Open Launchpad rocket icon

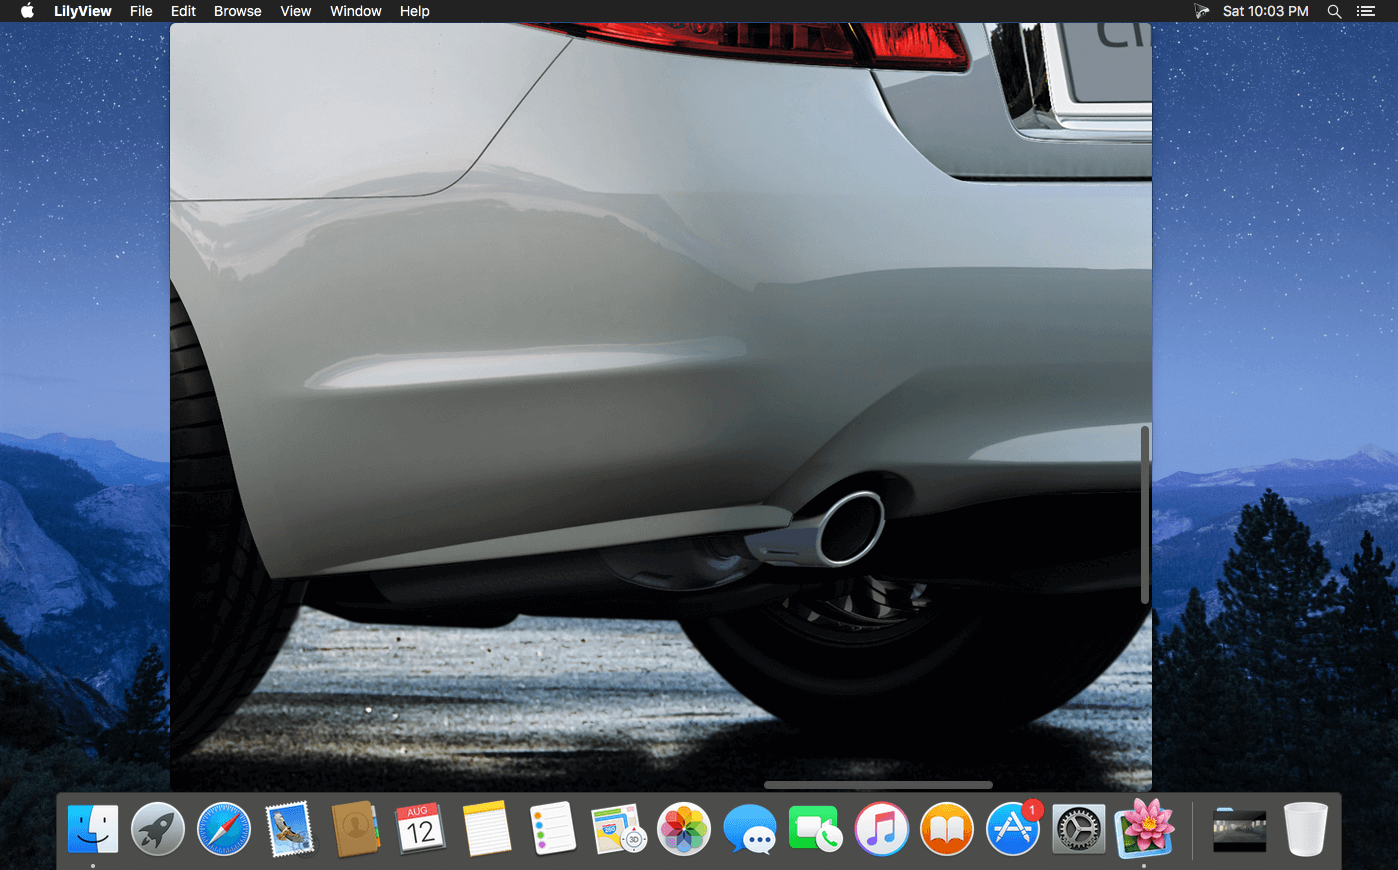[x=158, y=829]
